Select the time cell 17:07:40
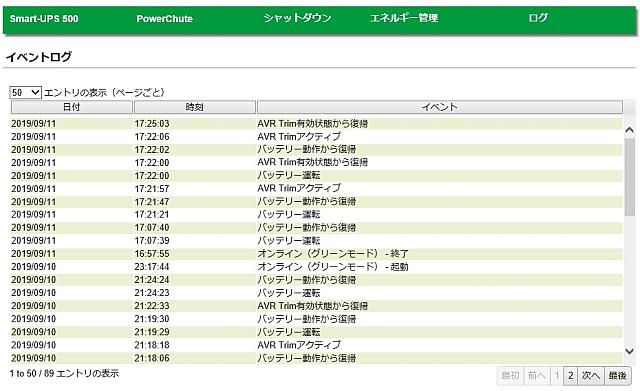This screenshot has width=640, height=391. [152, 227]
